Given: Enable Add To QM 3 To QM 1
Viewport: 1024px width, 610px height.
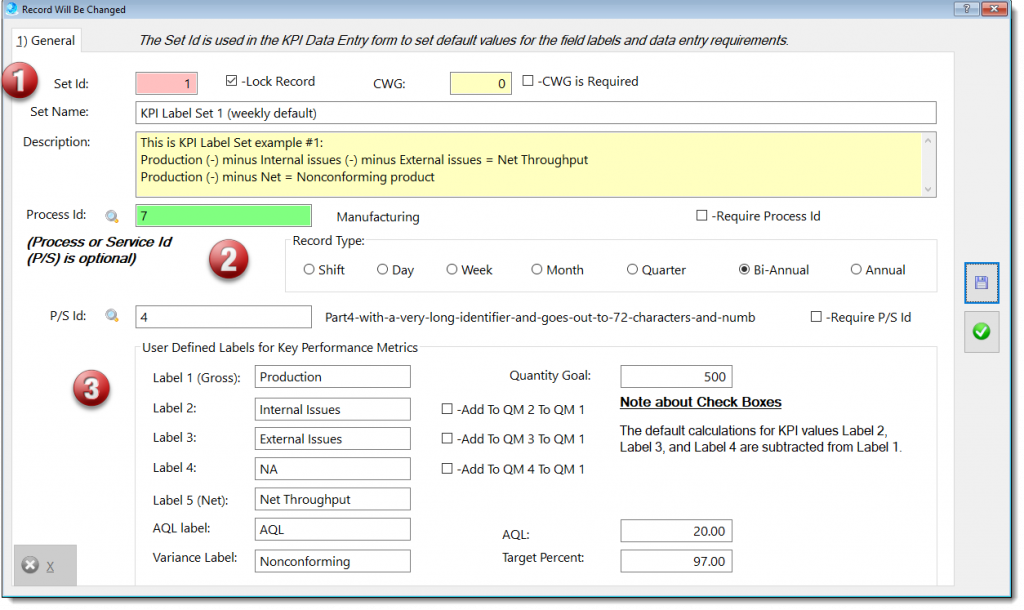Looking at the screenshot, I should pyautogui.click(x=447, y=438).
